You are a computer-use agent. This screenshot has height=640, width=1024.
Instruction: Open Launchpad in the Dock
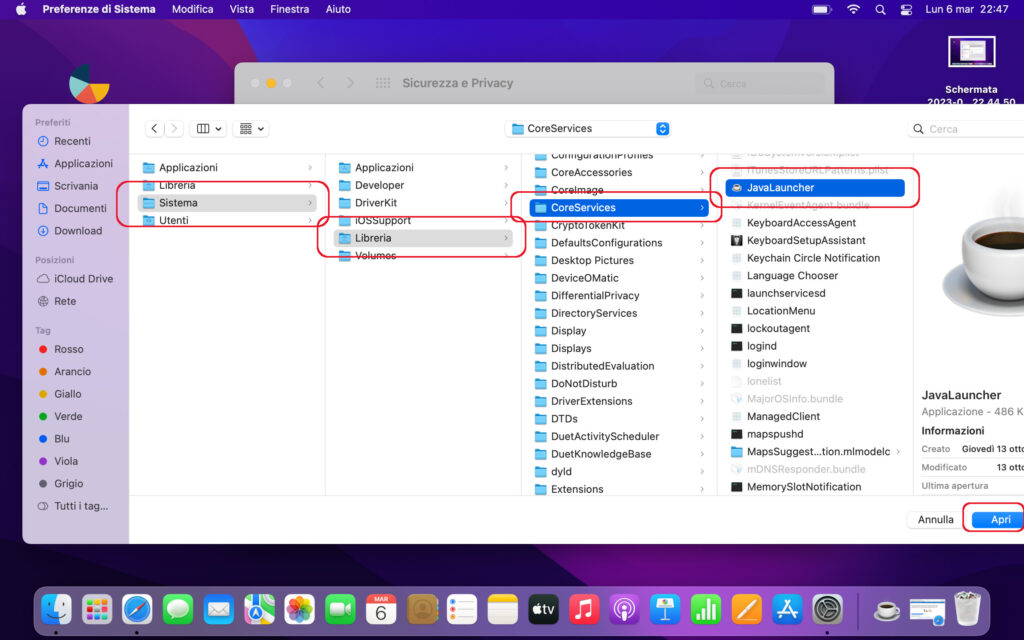click(x=97, y=610)
